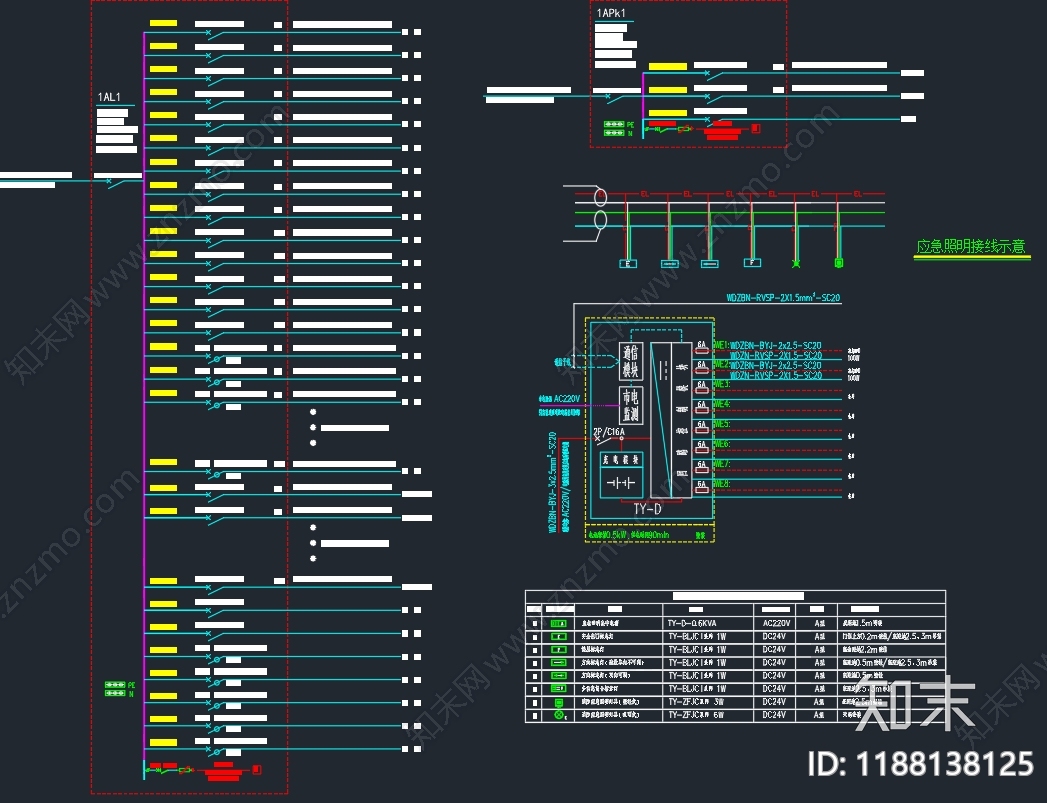The width and height of the screenshot is (1047, 803).
Task: Click the 应急照明接线示意 title text
Action: pyautogui.click(x=971, y=246)
